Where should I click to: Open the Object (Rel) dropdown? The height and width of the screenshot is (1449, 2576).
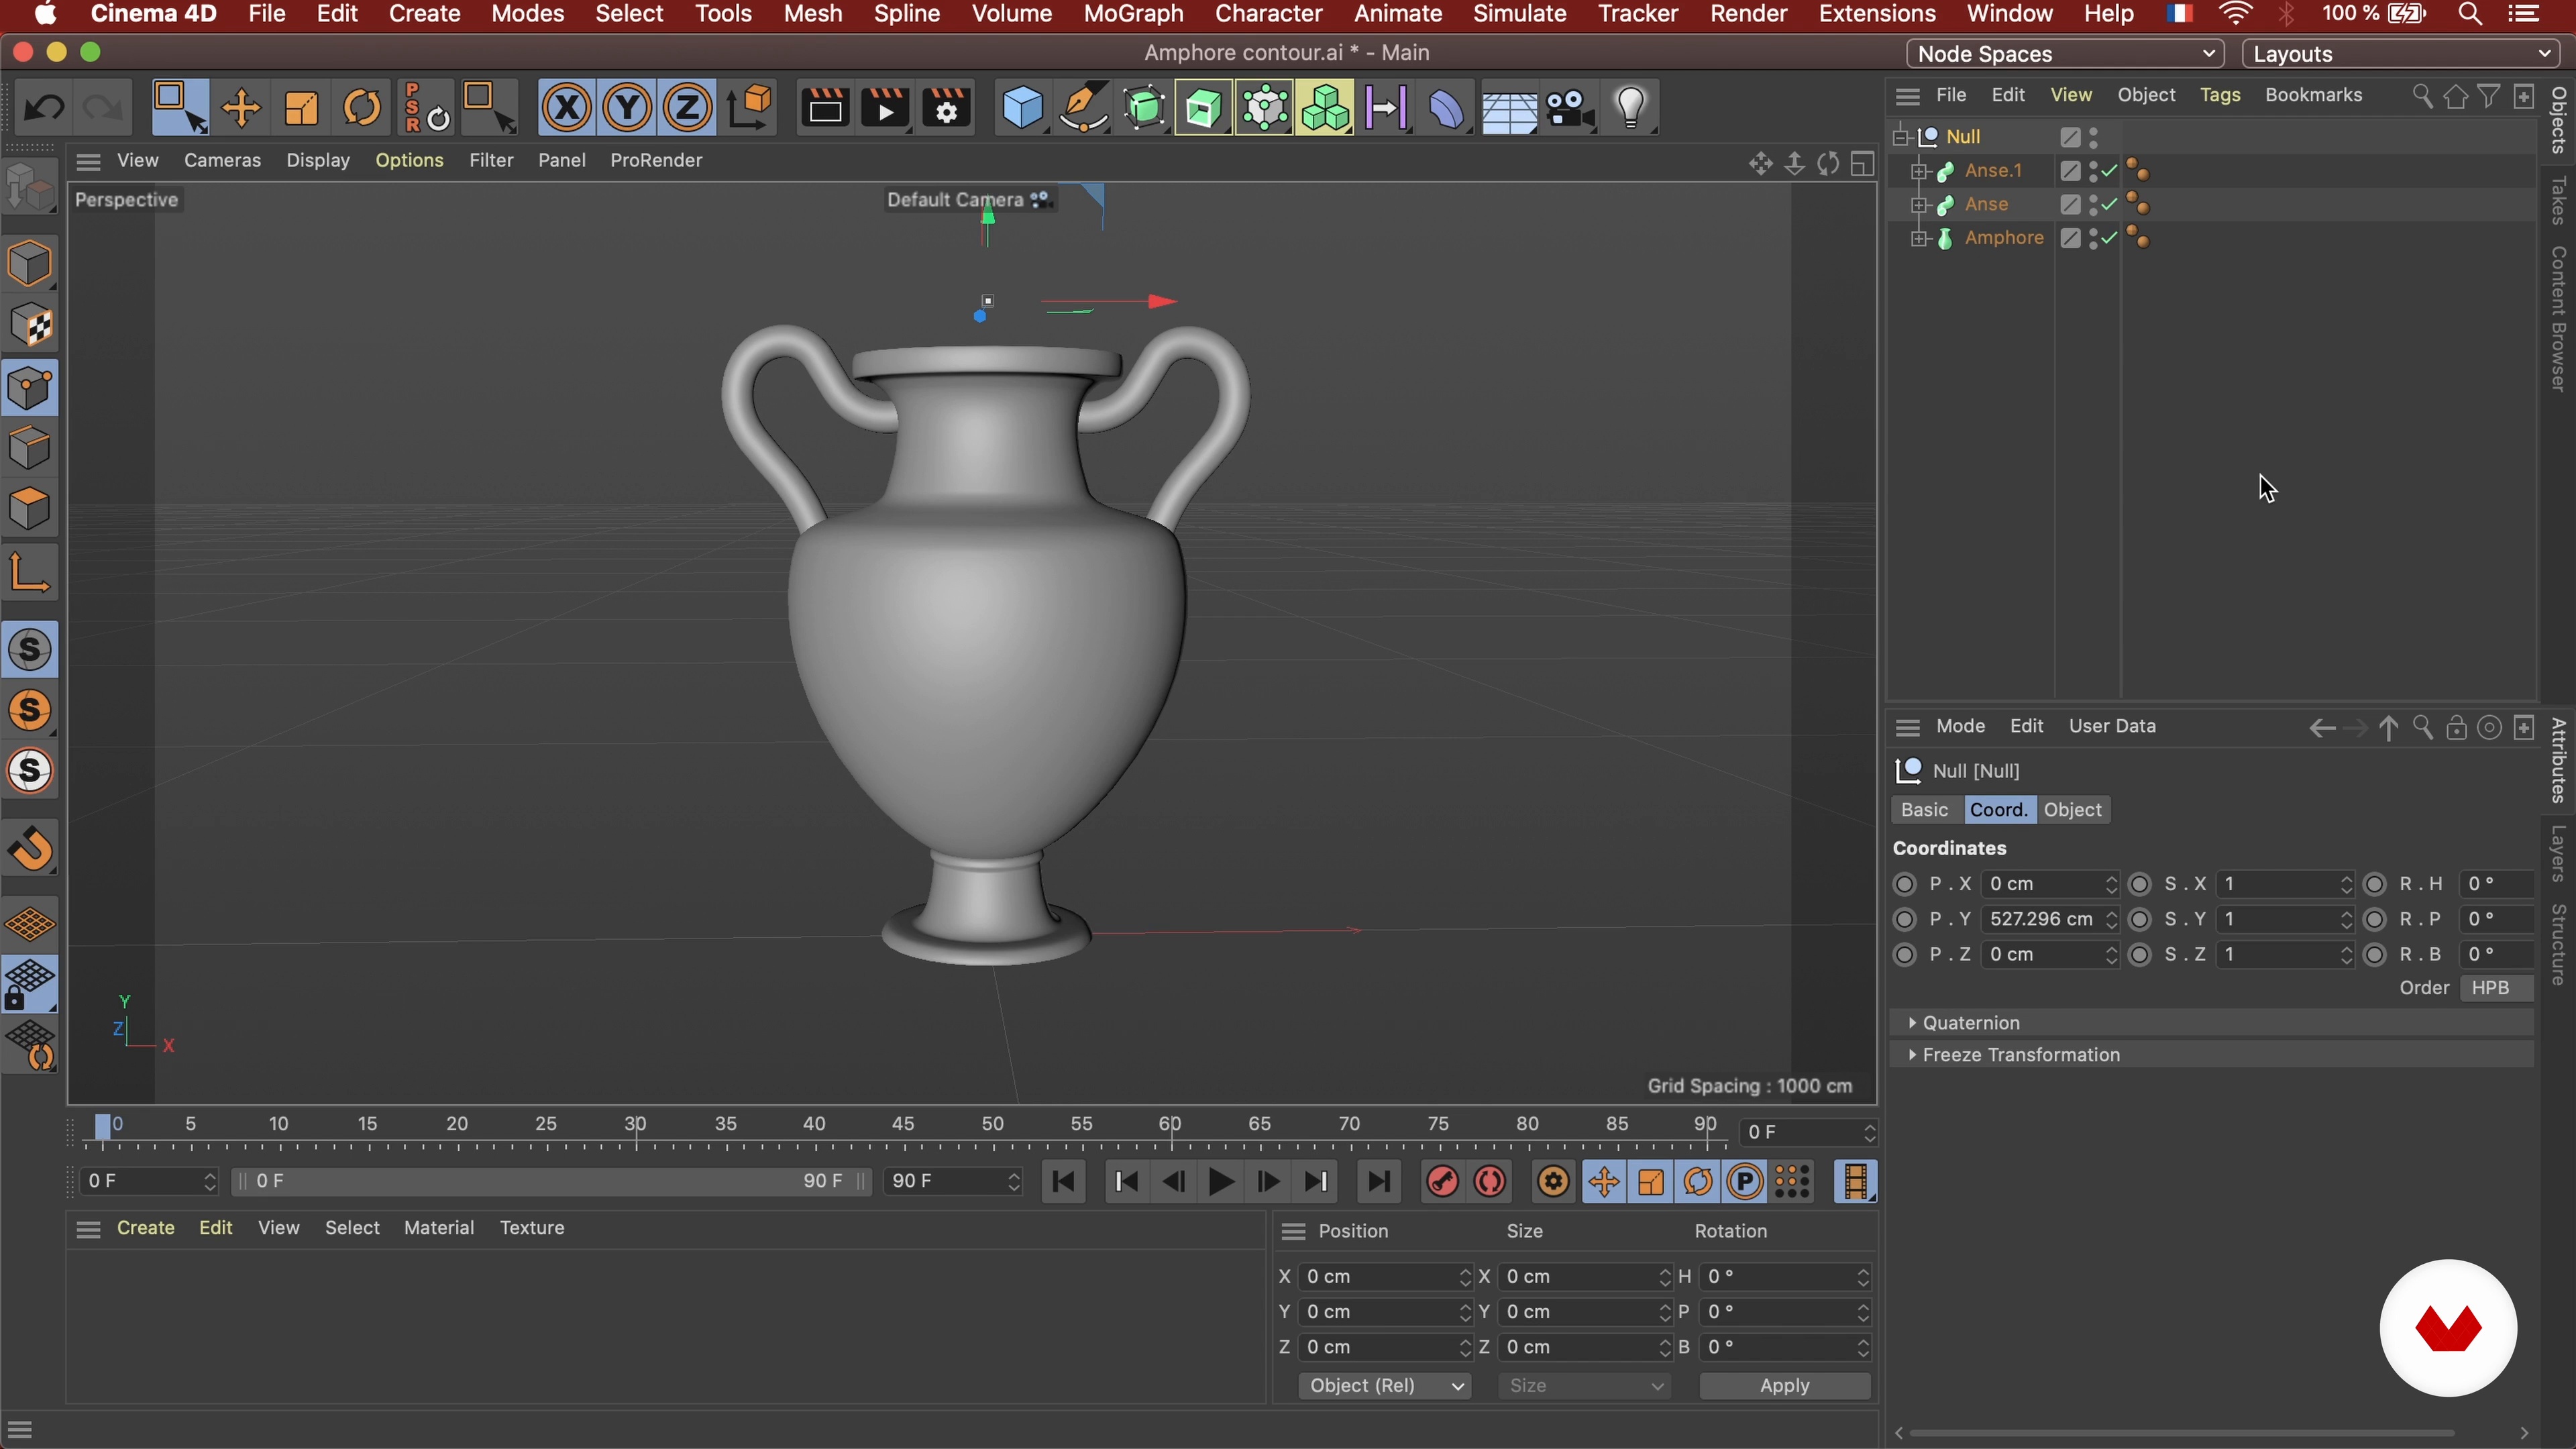click(x=1385, y=1386)
